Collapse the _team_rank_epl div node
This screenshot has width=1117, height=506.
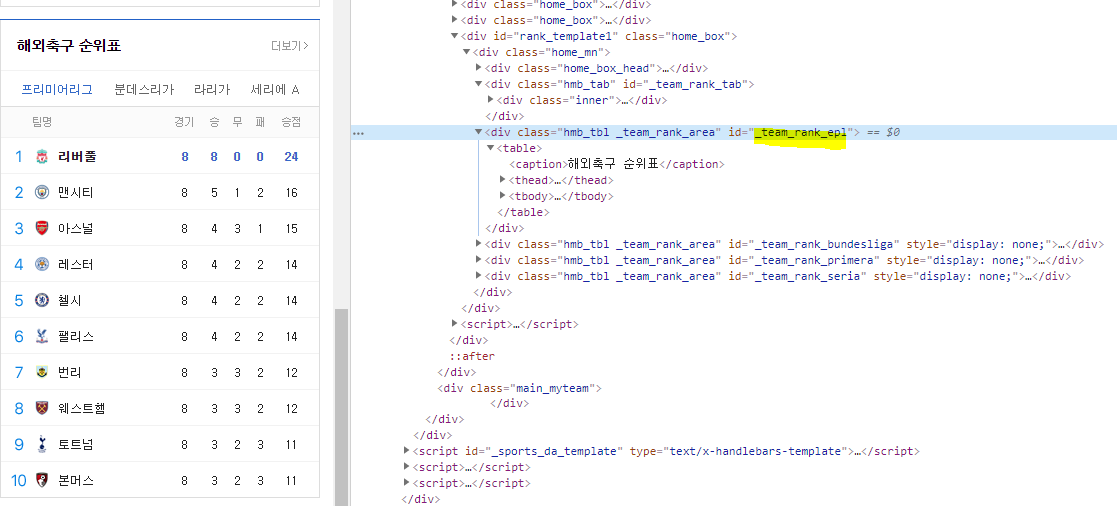pos(479,132)
